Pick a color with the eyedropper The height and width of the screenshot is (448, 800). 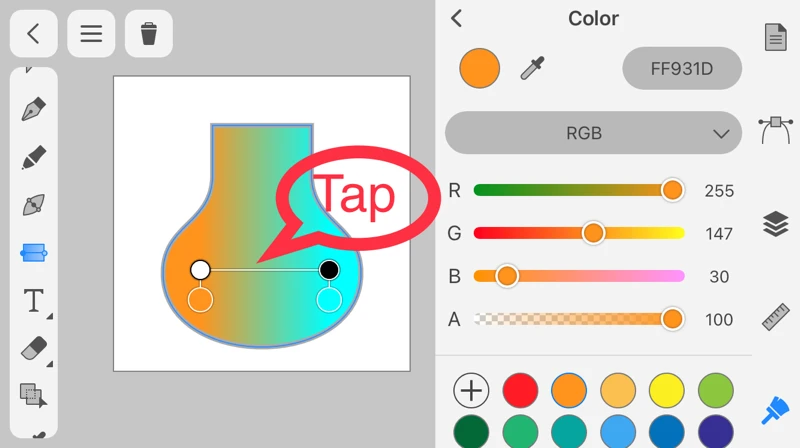(x=532, y=69)
